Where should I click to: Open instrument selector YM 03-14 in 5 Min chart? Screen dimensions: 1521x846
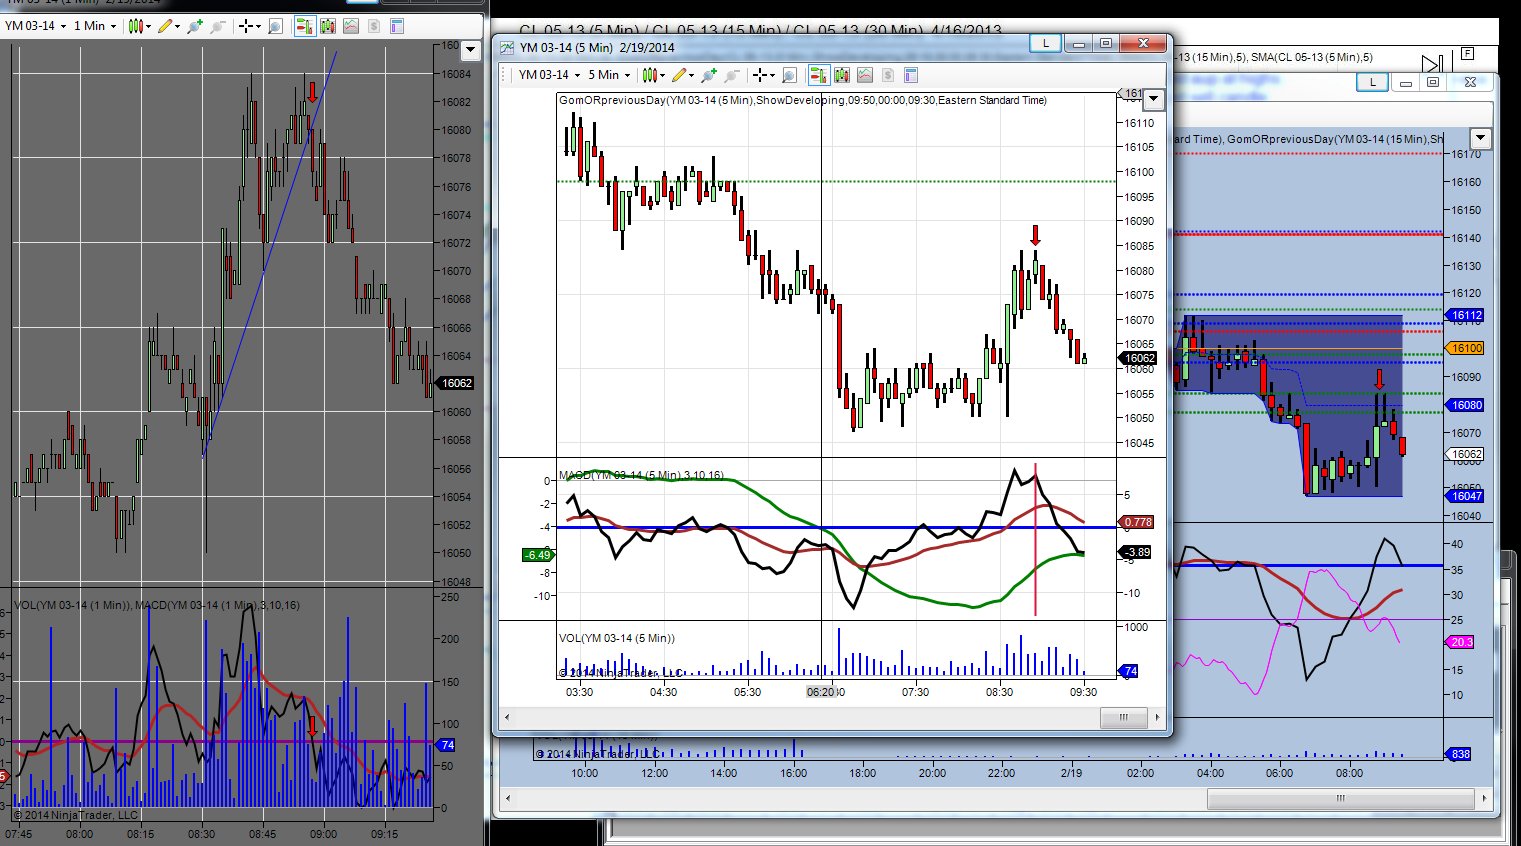pos(549,75)
